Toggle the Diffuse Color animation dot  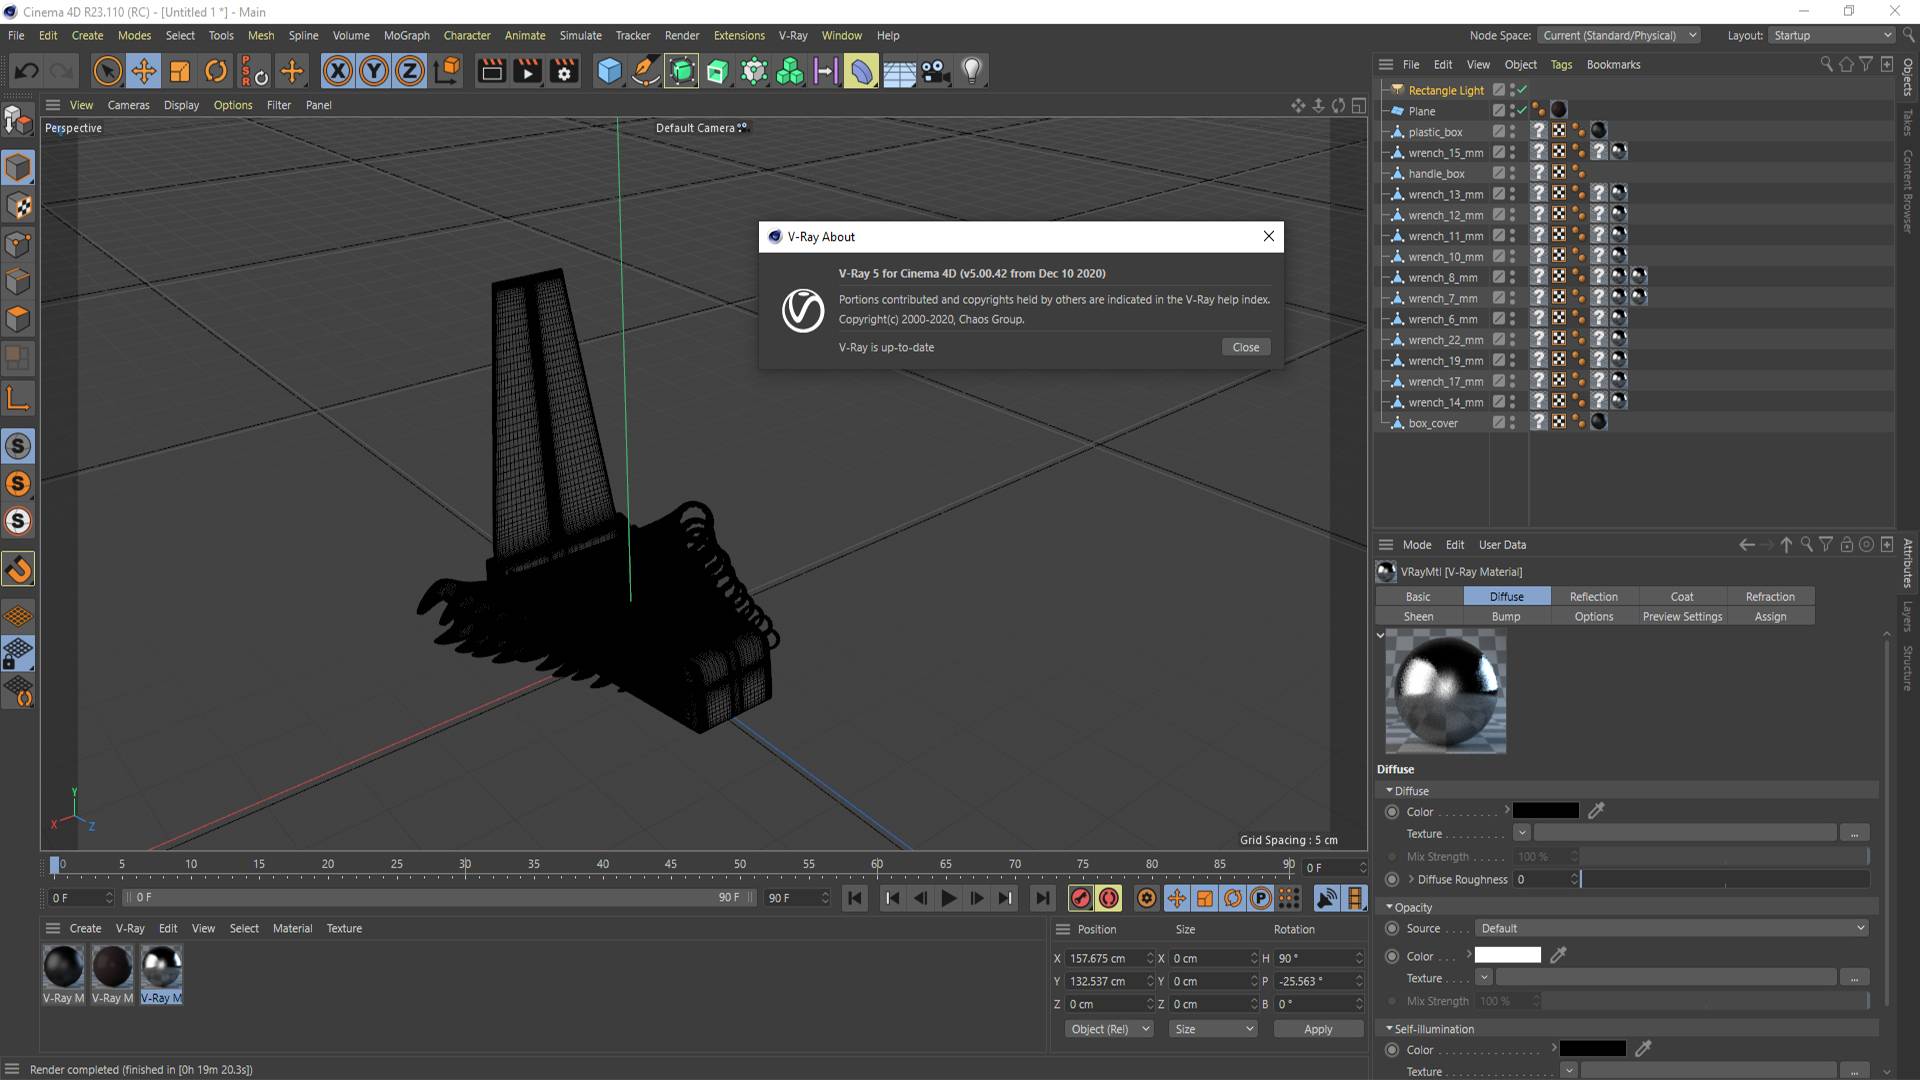1392,812
